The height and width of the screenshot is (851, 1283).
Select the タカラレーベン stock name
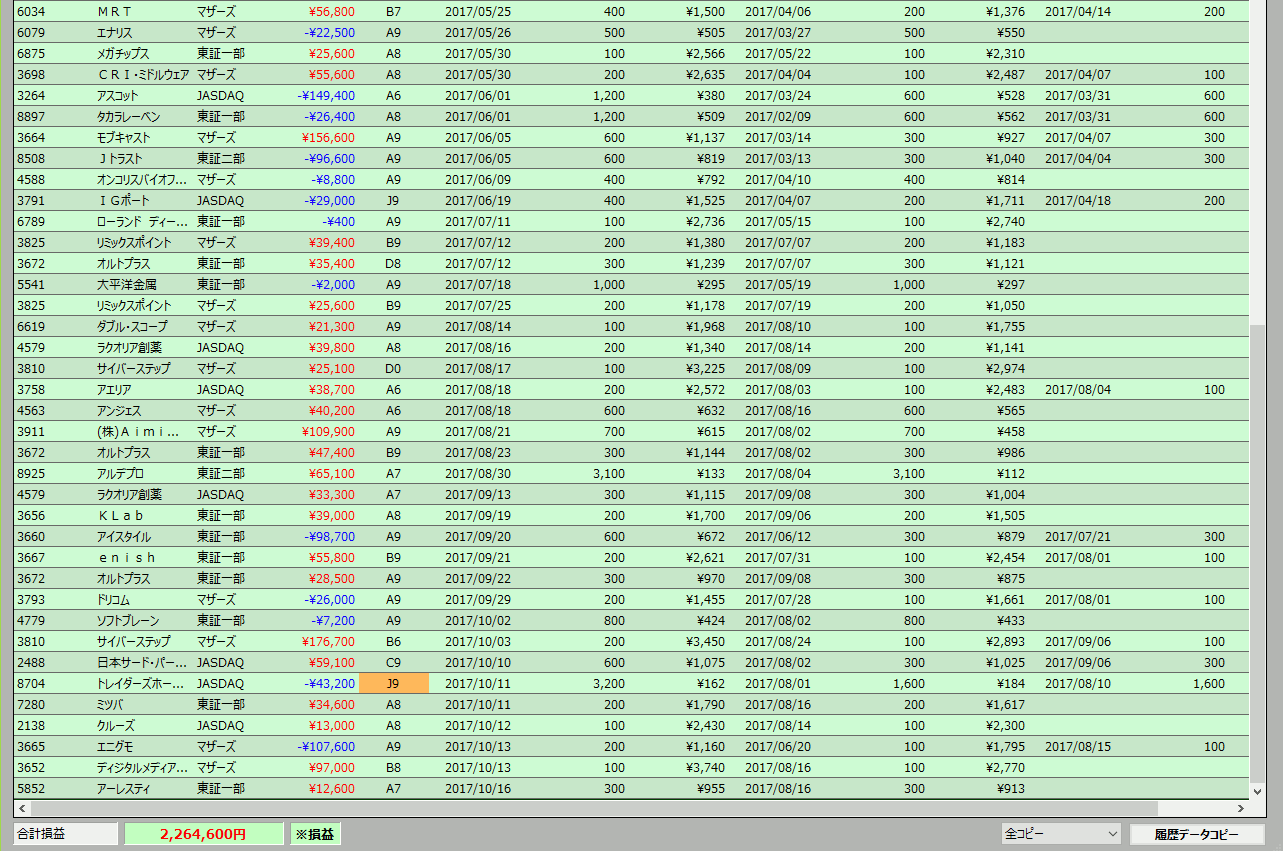click(x=129, y=116)
